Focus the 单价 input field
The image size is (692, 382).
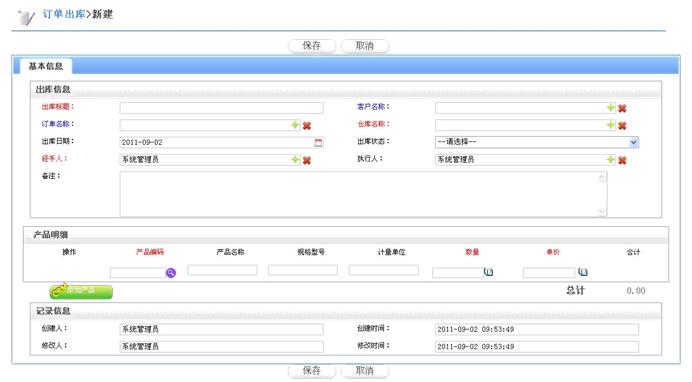tap(549, 273)
